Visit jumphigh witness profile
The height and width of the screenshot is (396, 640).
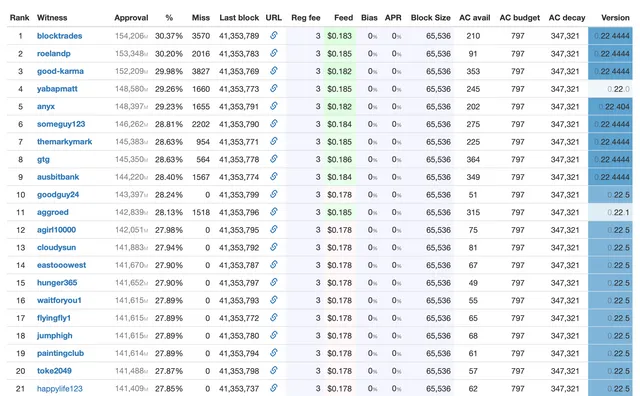(x=55, y=336)
